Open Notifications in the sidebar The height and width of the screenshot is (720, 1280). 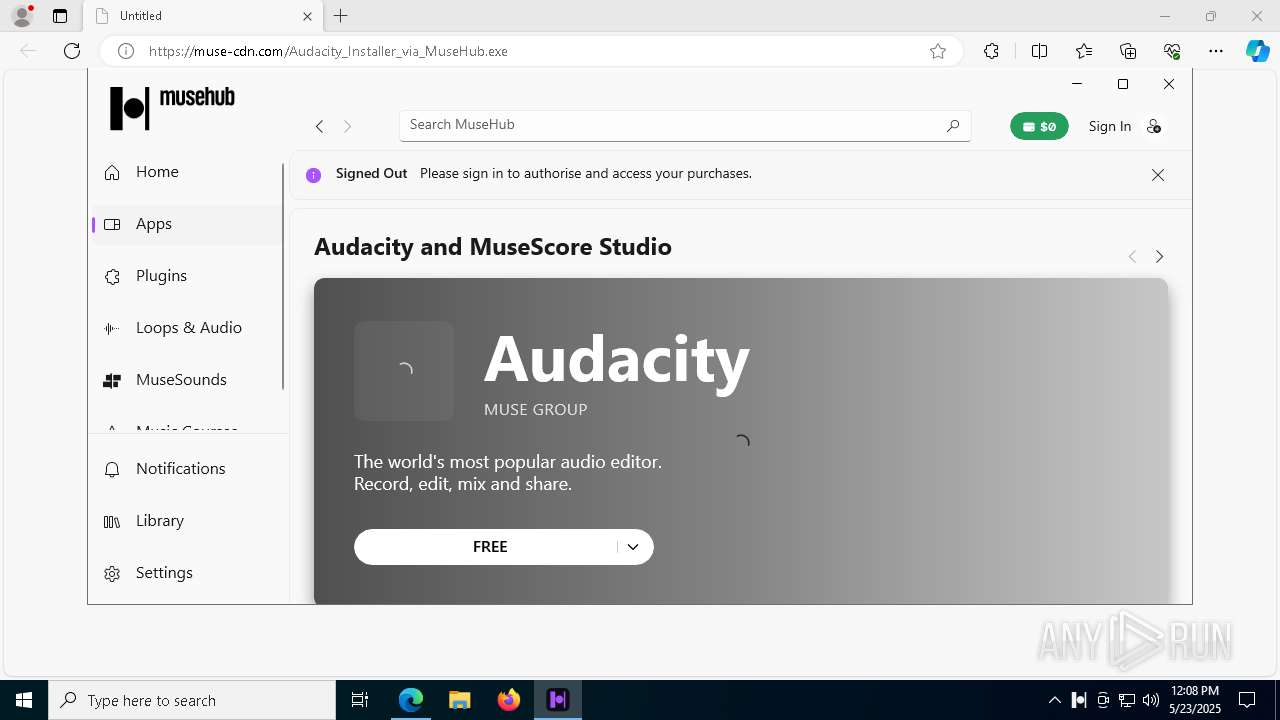[186, 469]
